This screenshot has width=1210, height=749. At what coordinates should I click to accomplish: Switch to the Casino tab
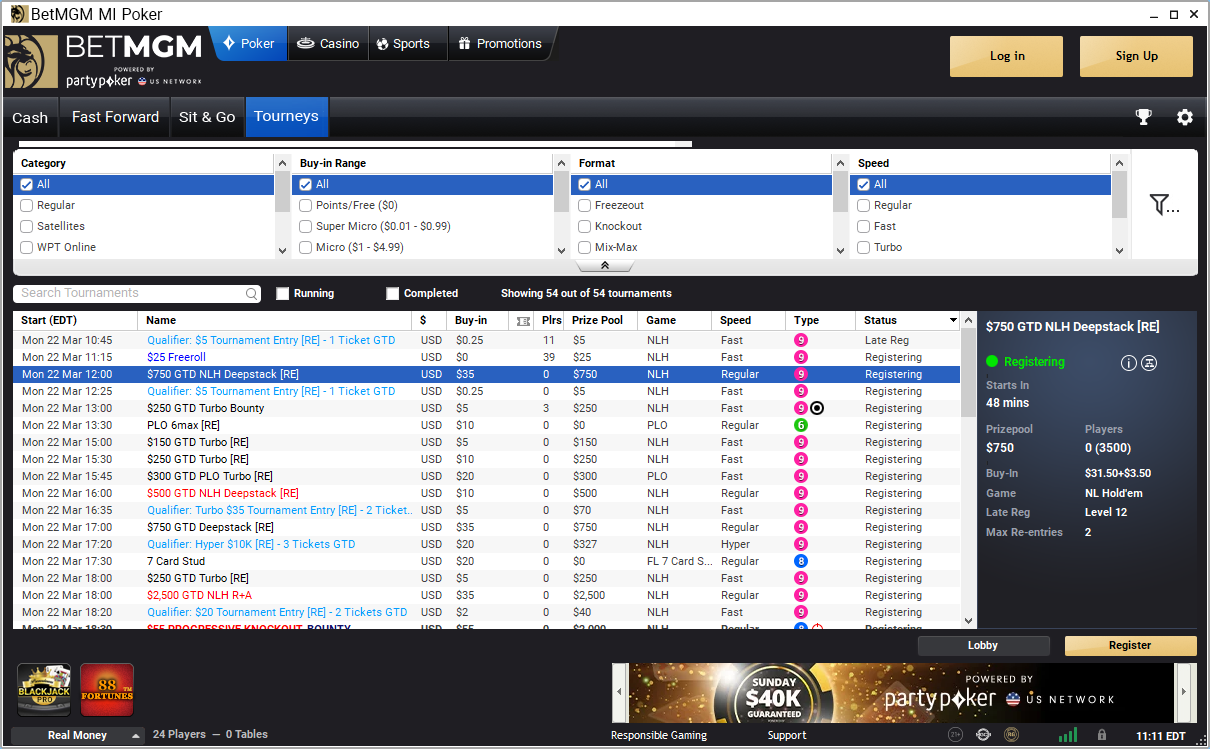(x=329, y=44)
